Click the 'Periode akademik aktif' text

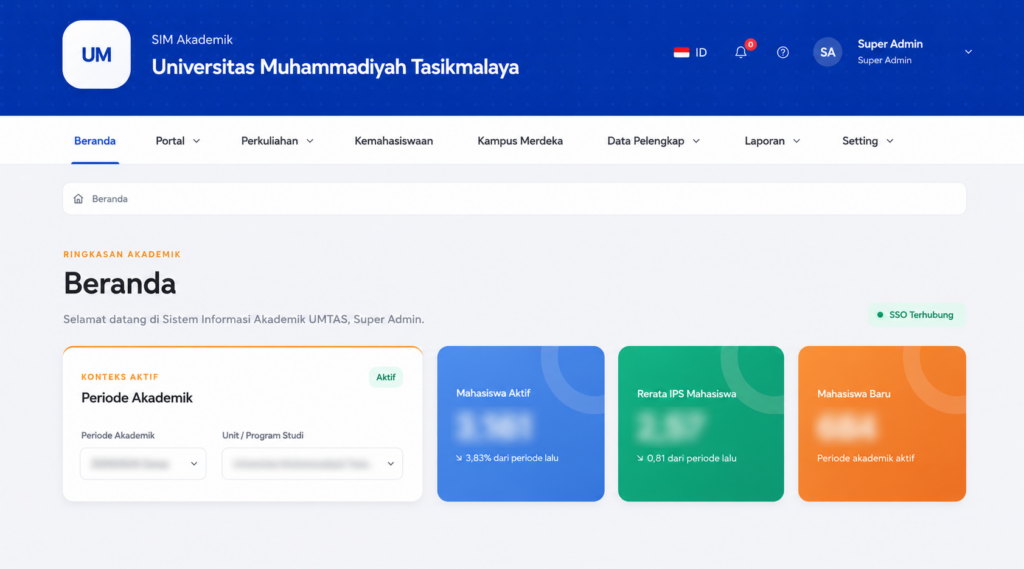[x=865, y=458]
